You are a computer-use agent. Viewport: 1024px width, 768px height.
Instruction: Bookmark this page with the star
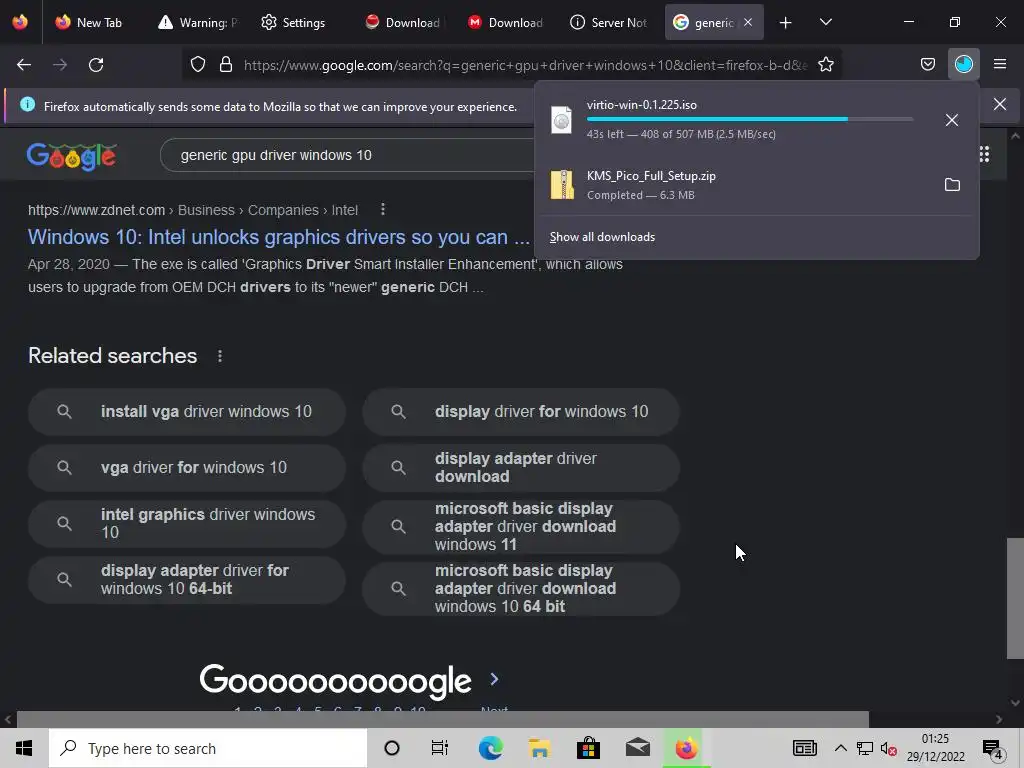(825, 65)
